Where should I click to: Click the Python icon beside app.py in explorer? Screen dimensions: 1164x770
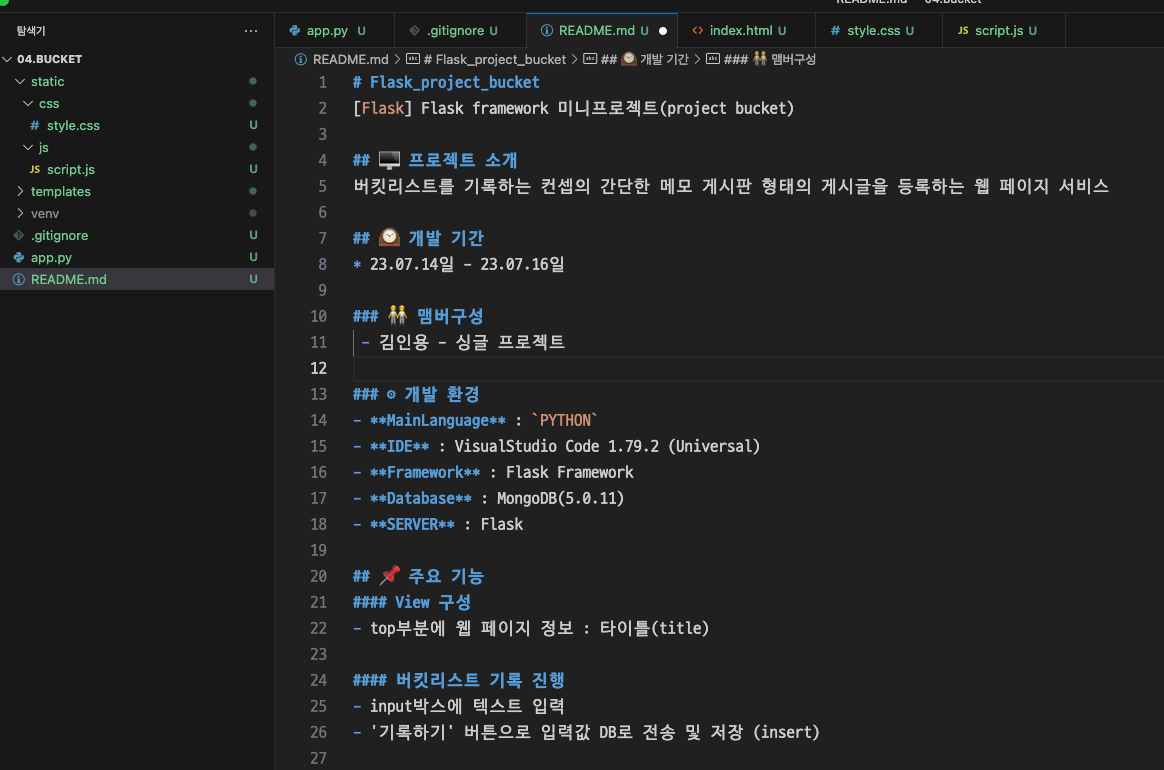pyautogui.click(x=19, y=258)
